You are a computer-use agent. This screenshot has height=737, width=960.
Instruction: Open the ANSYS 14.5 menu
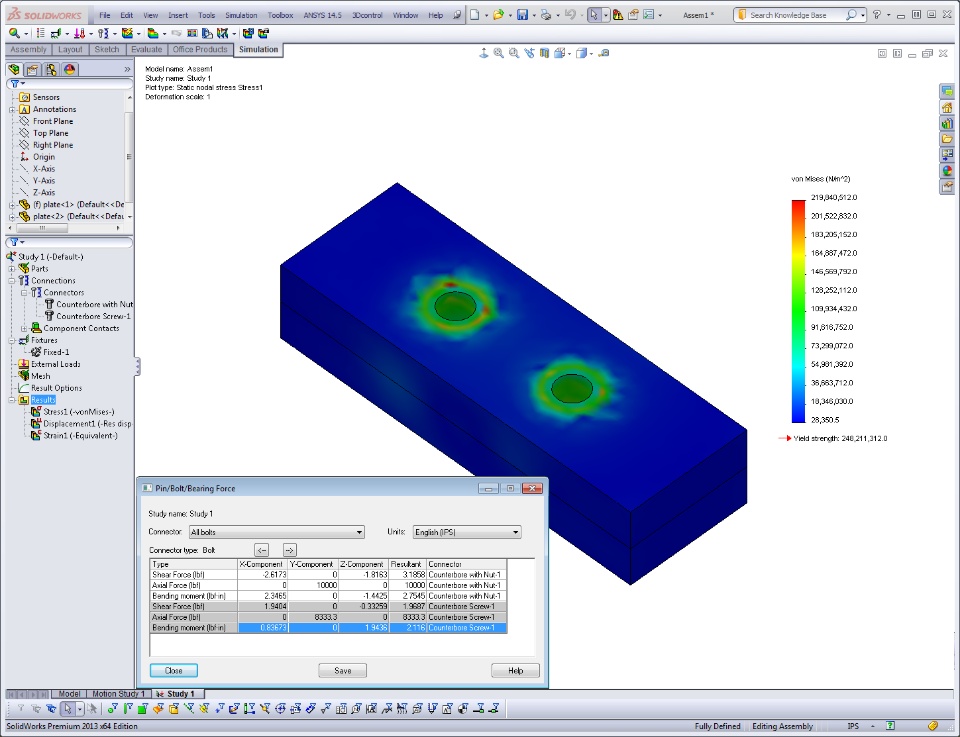[323, 15]
